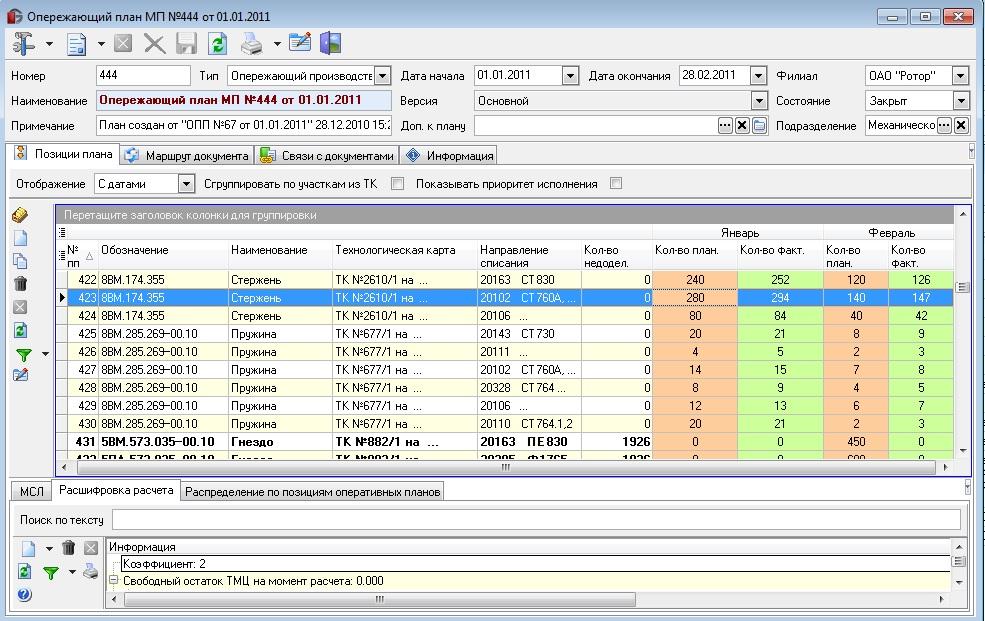Viewport: 985px width, 621px height.
Task: Click the grayed cancel icon in top toolbar
Action: (123, 43)
